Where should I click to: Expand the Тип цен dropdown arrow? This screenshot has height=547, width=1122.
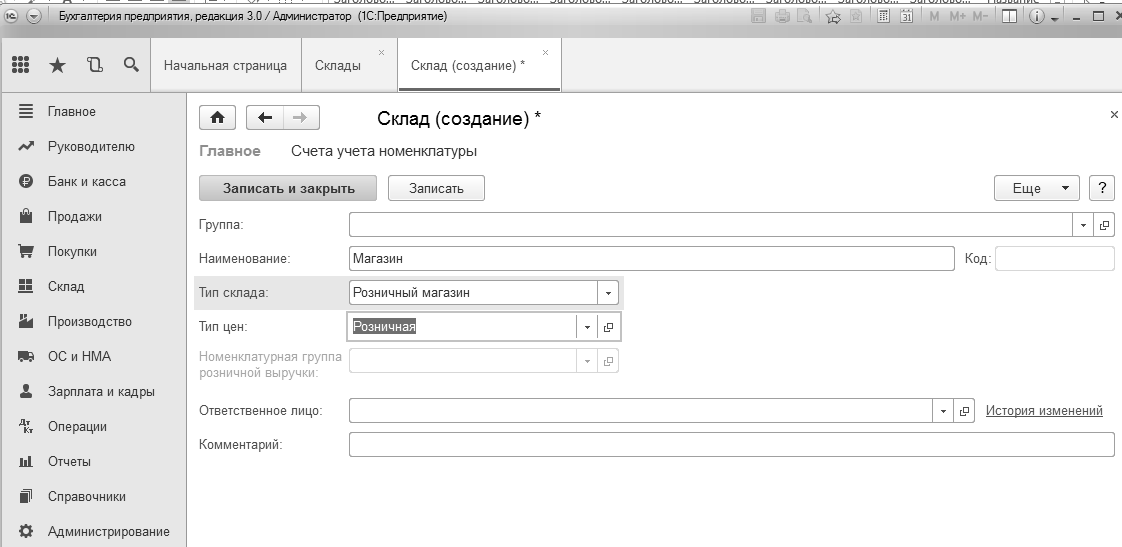[x=587, y=327]
